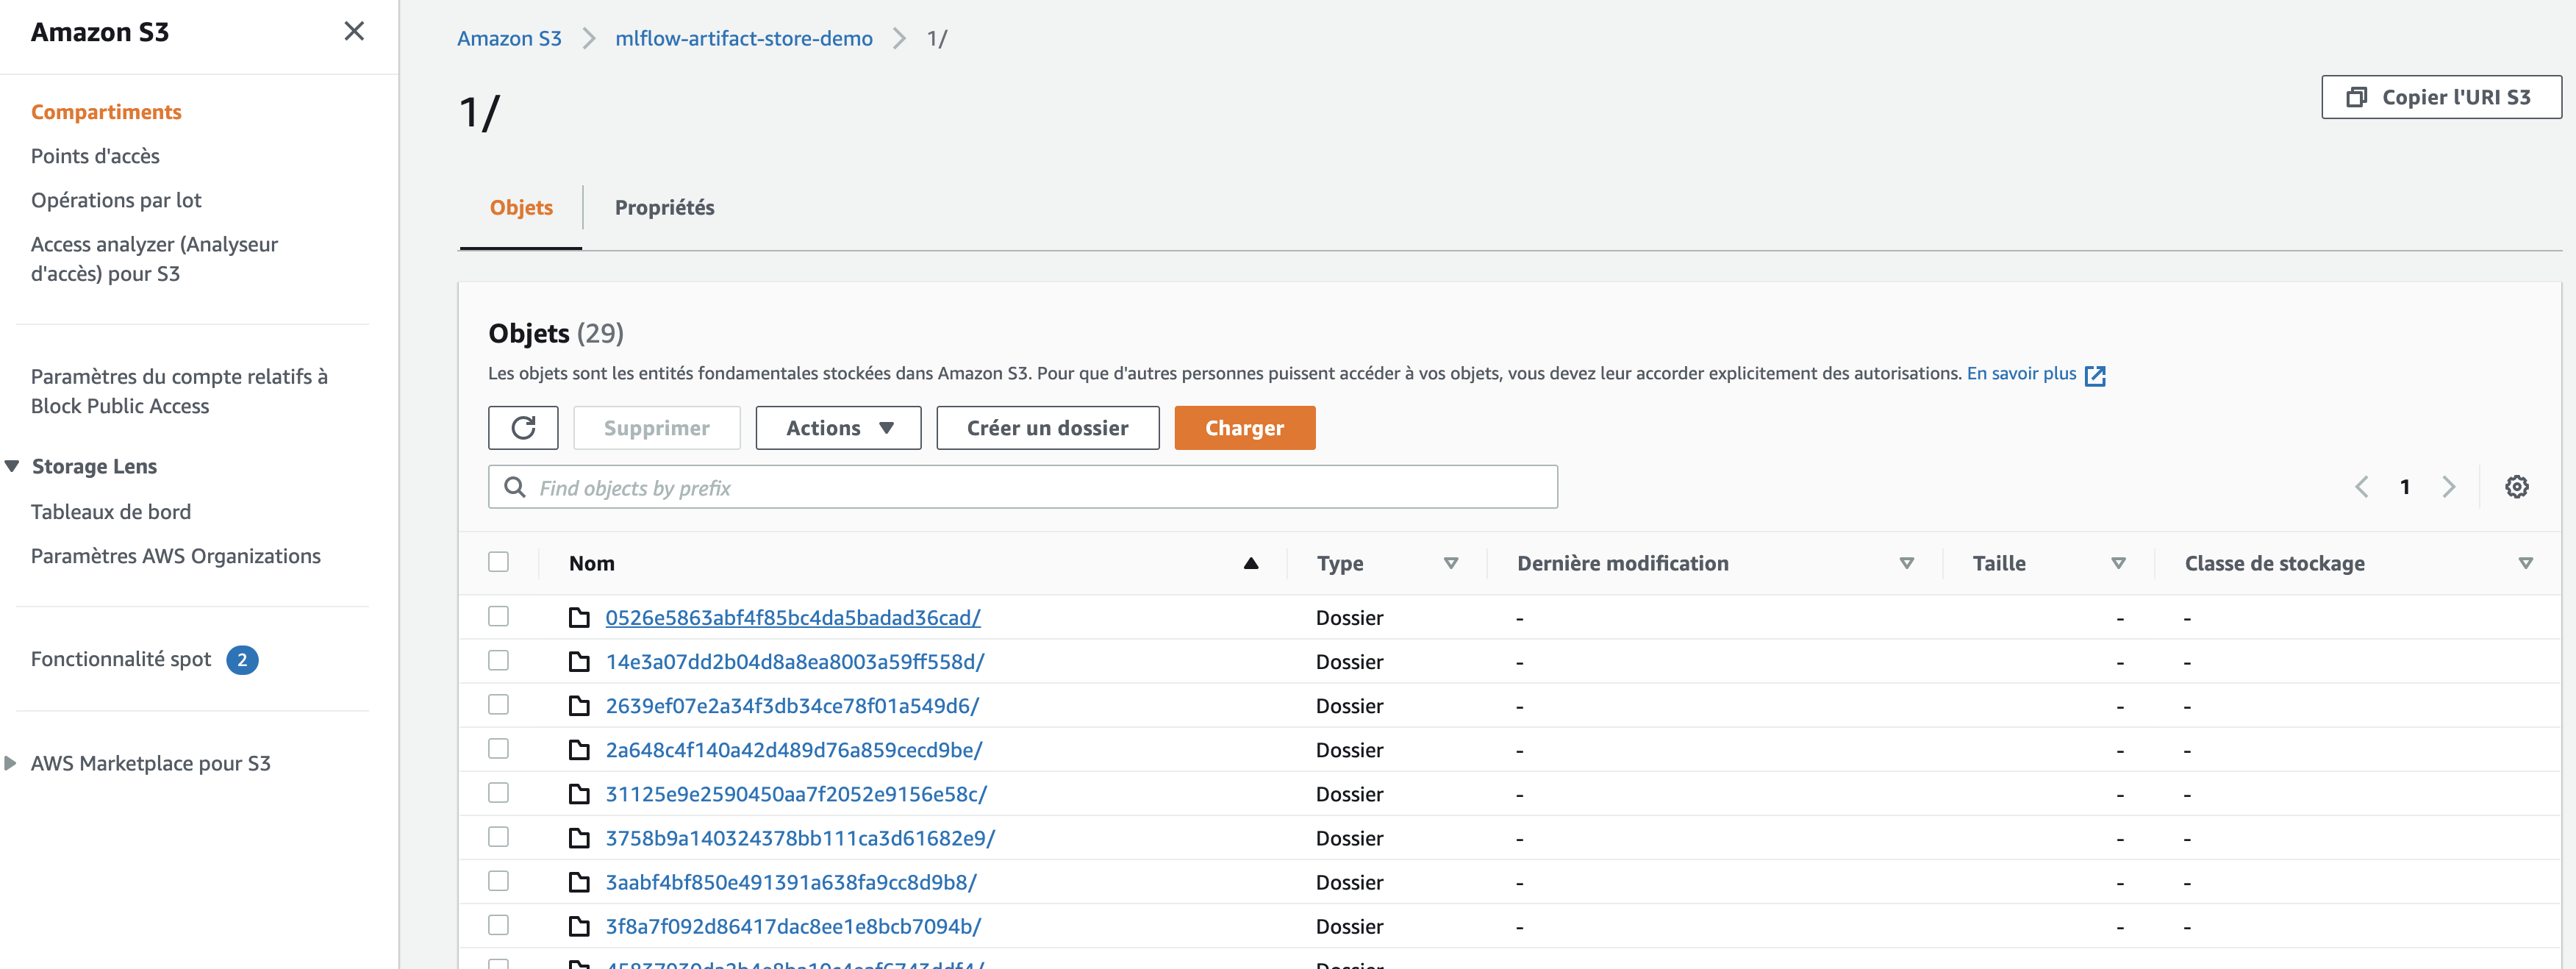
Task: Open mlflow-artifact-store-demo breadcrumb link
Action: click(x=743, y=38)
